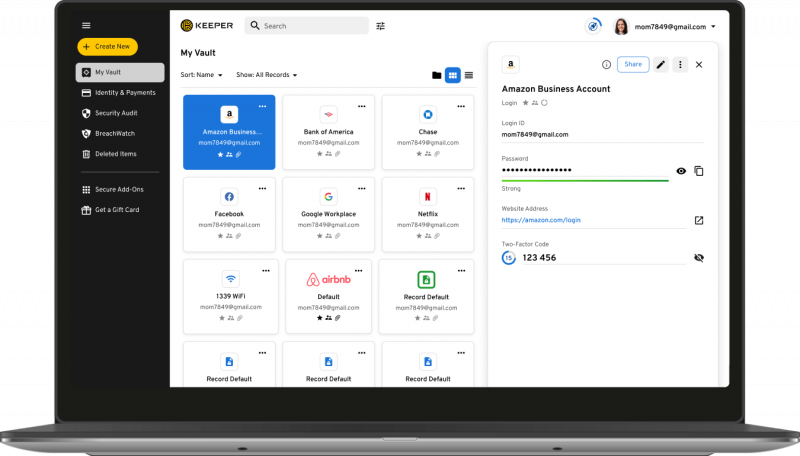Open Bank of America card options menu
The height and width of the screenshot is (456, 800).
coord(362,107)
